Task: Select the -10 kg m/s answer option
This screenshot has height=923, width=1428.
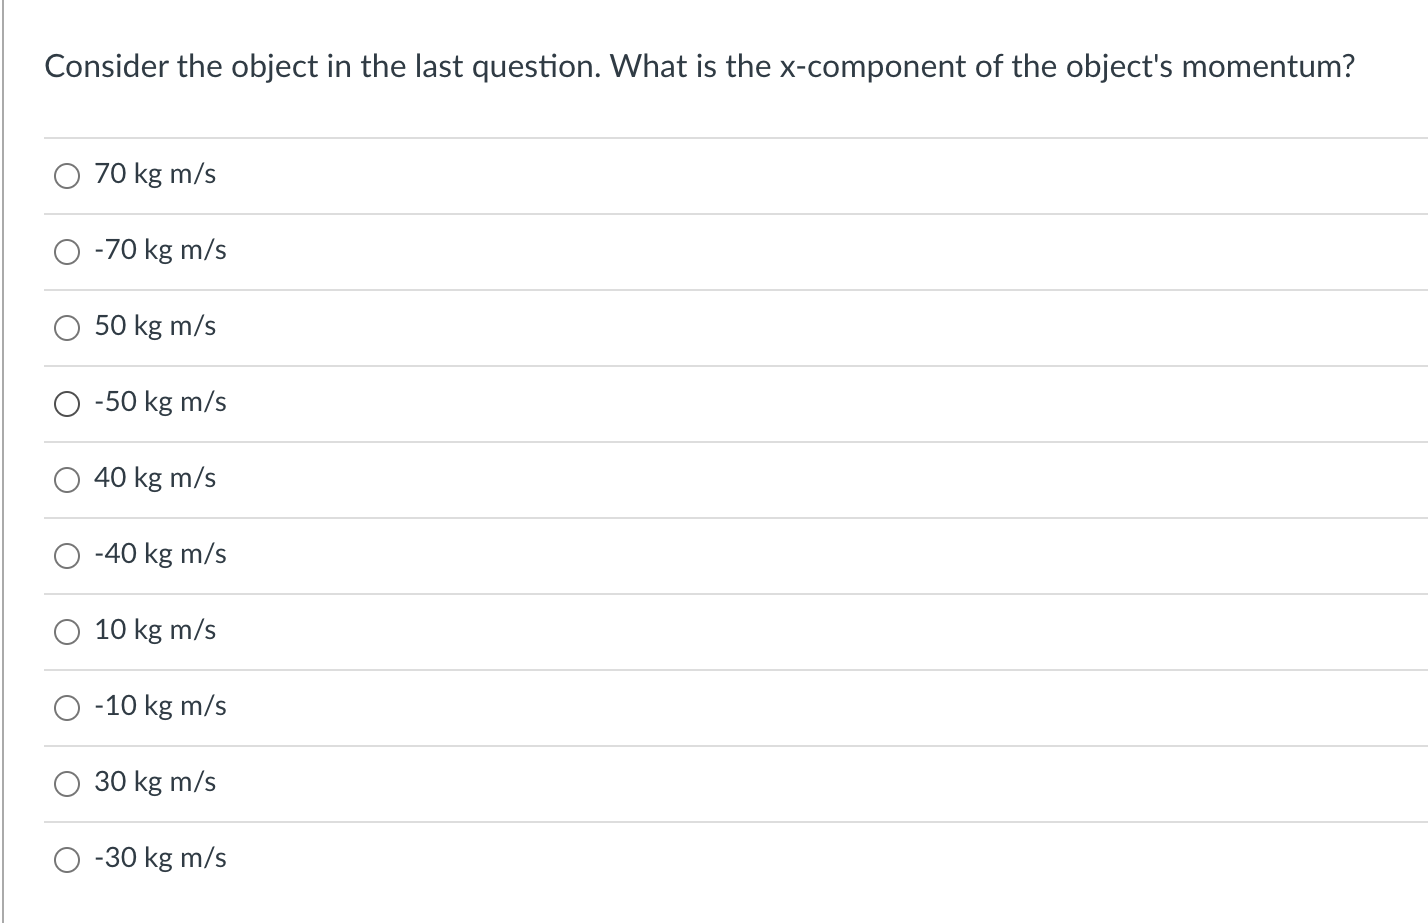Action: (160, 707)
